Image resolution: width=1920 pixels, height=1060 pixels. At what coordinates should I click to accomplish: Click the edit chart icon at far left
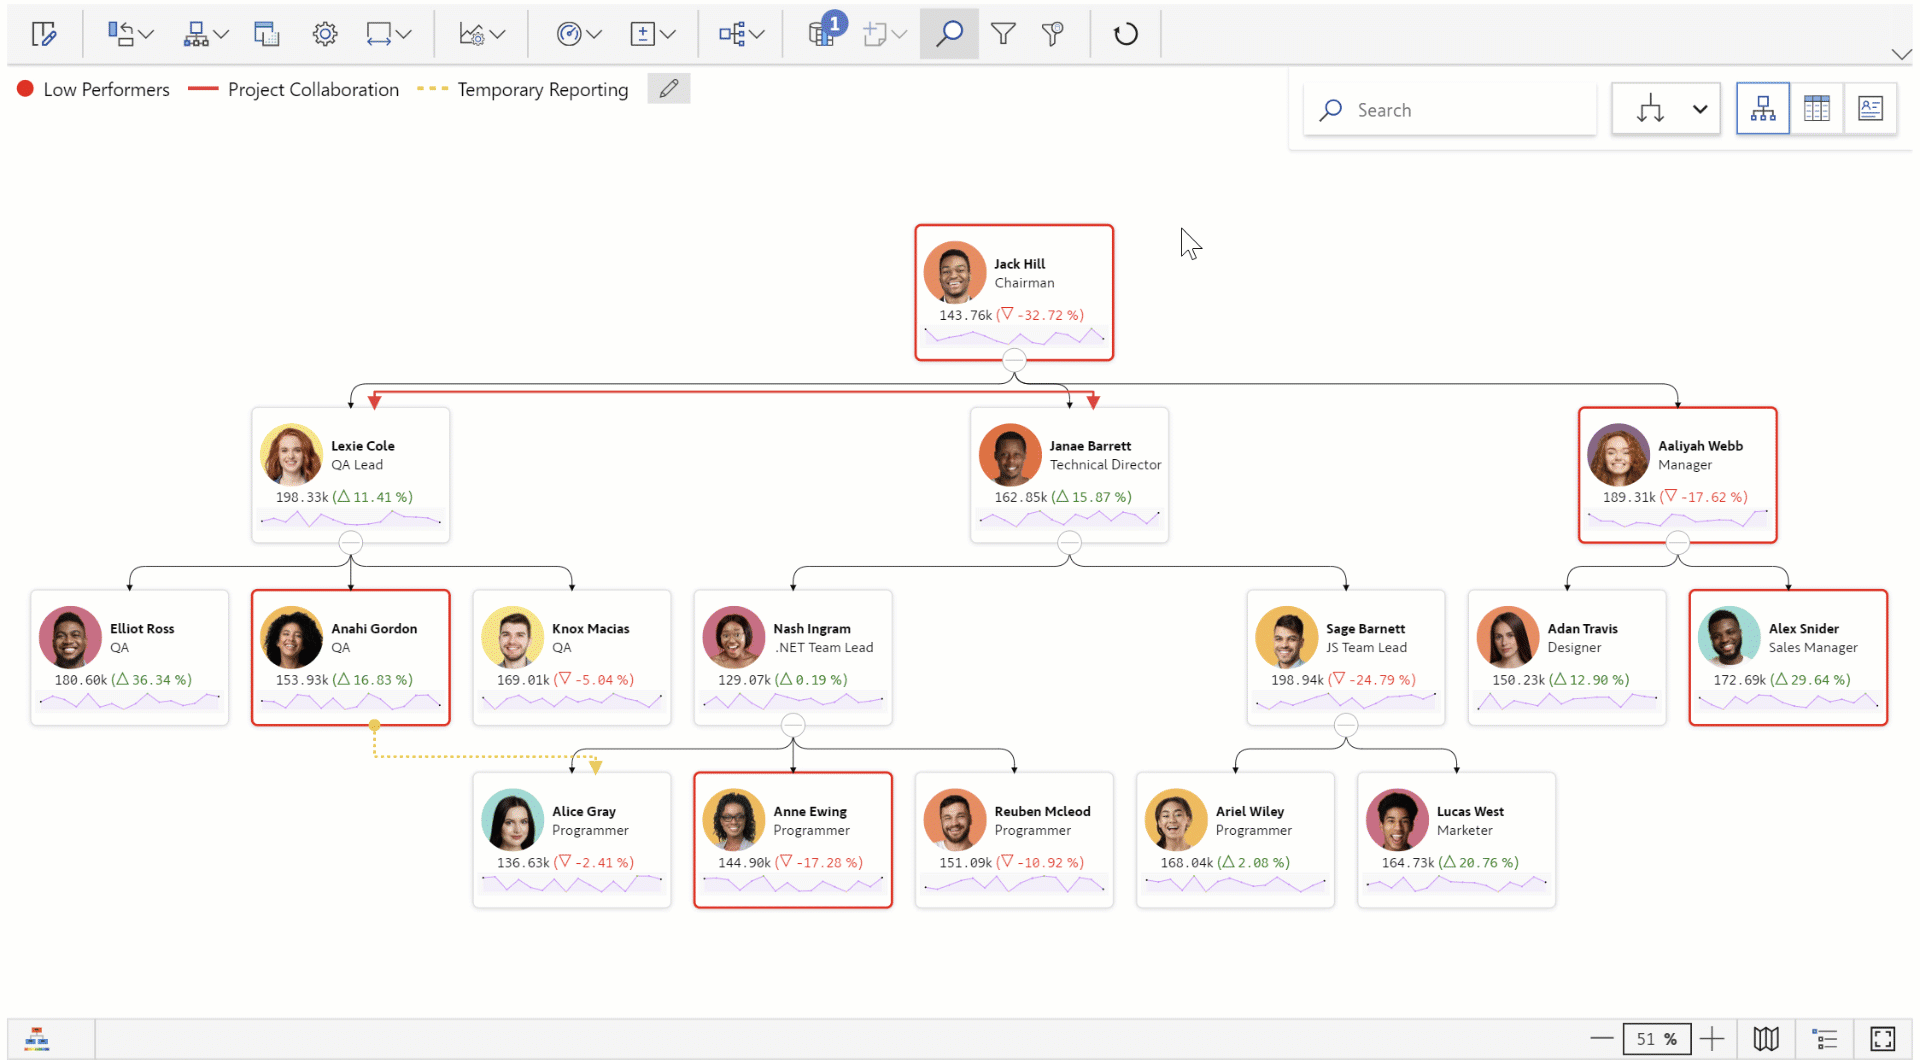coord(44,34)
